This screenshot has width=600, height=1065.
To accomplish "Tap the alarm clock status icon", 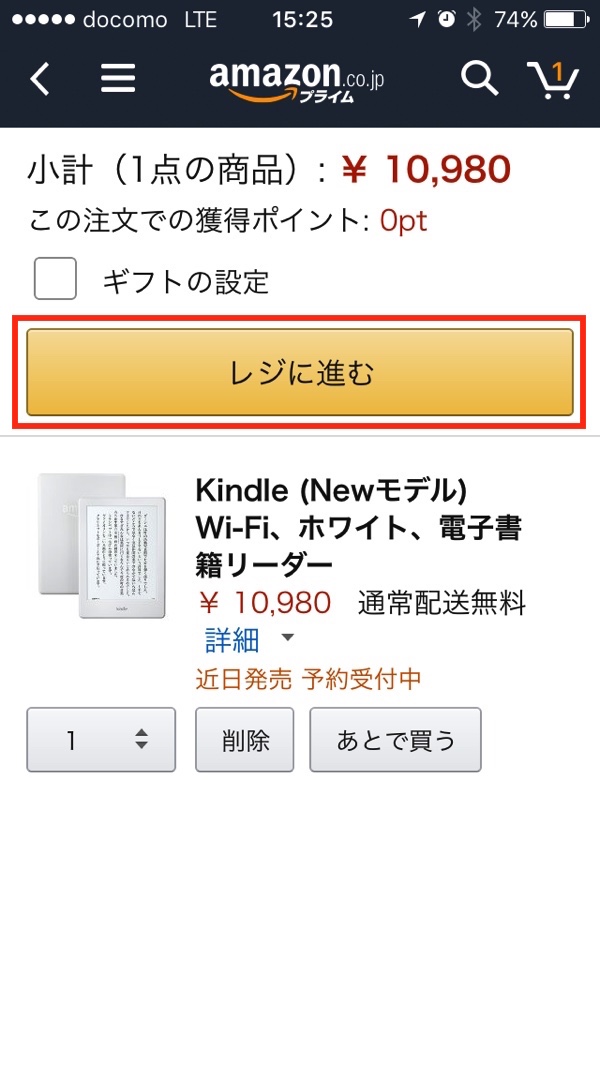I will point(446,19).
